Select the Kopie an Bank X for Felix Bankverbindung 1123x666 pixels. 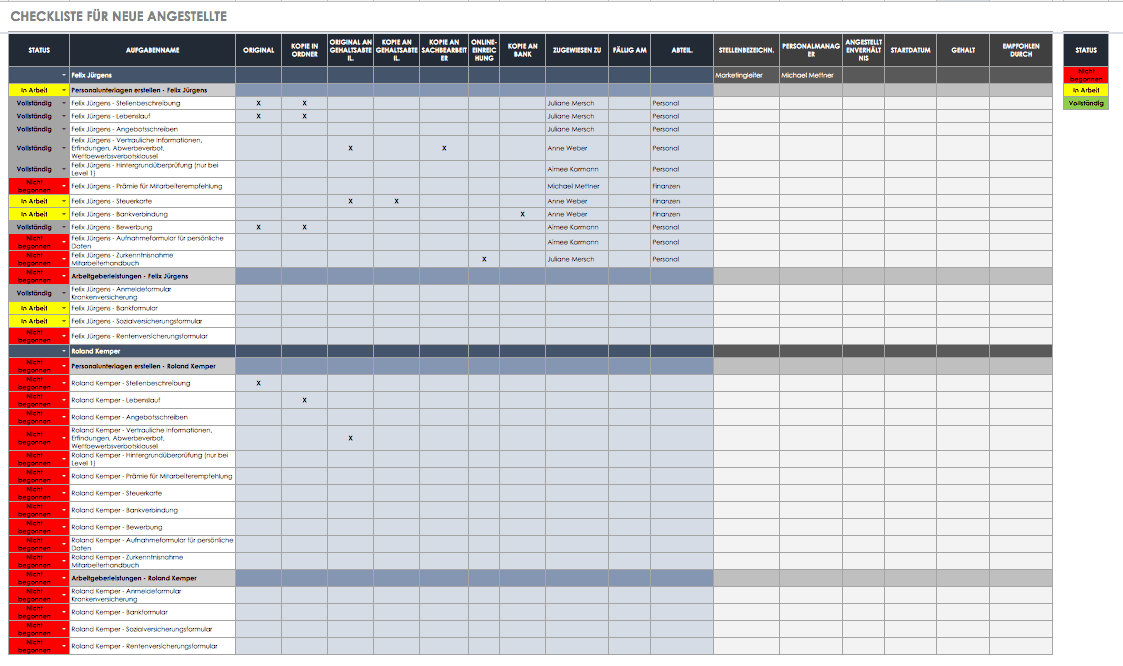tap(522, 214)
